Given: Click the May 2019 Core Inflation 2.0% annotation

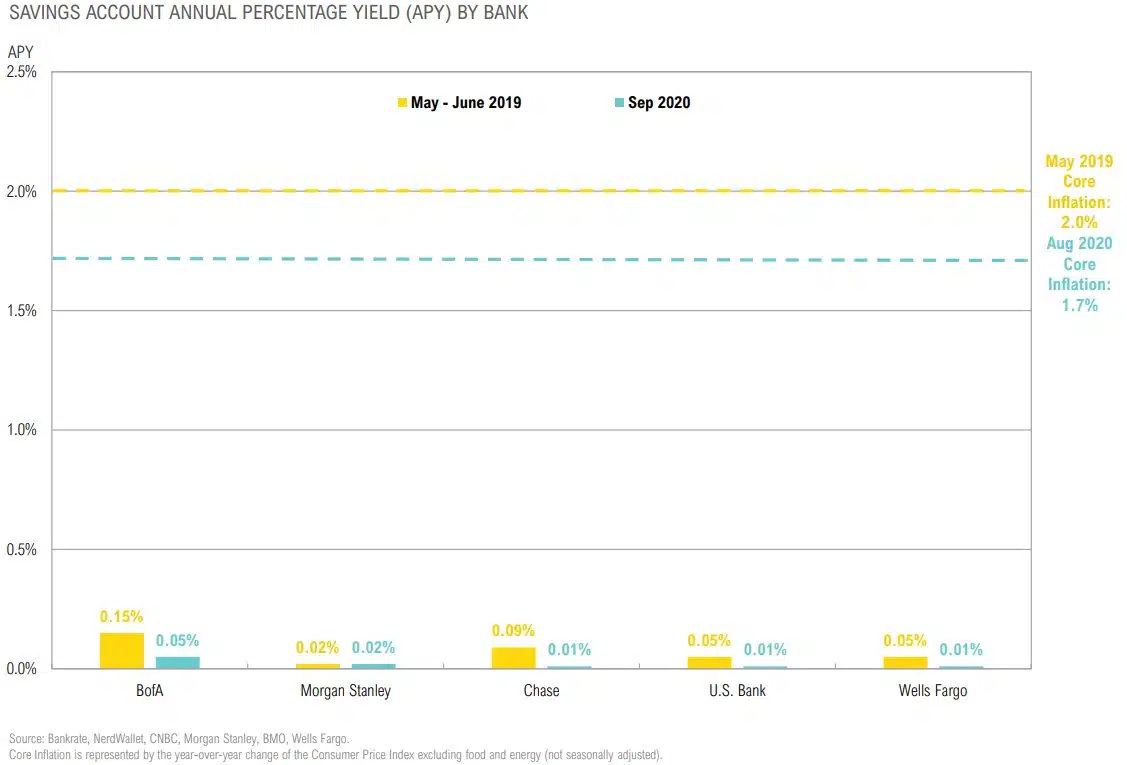Looking at the screenshot, I should click(x=1079, y=191).
